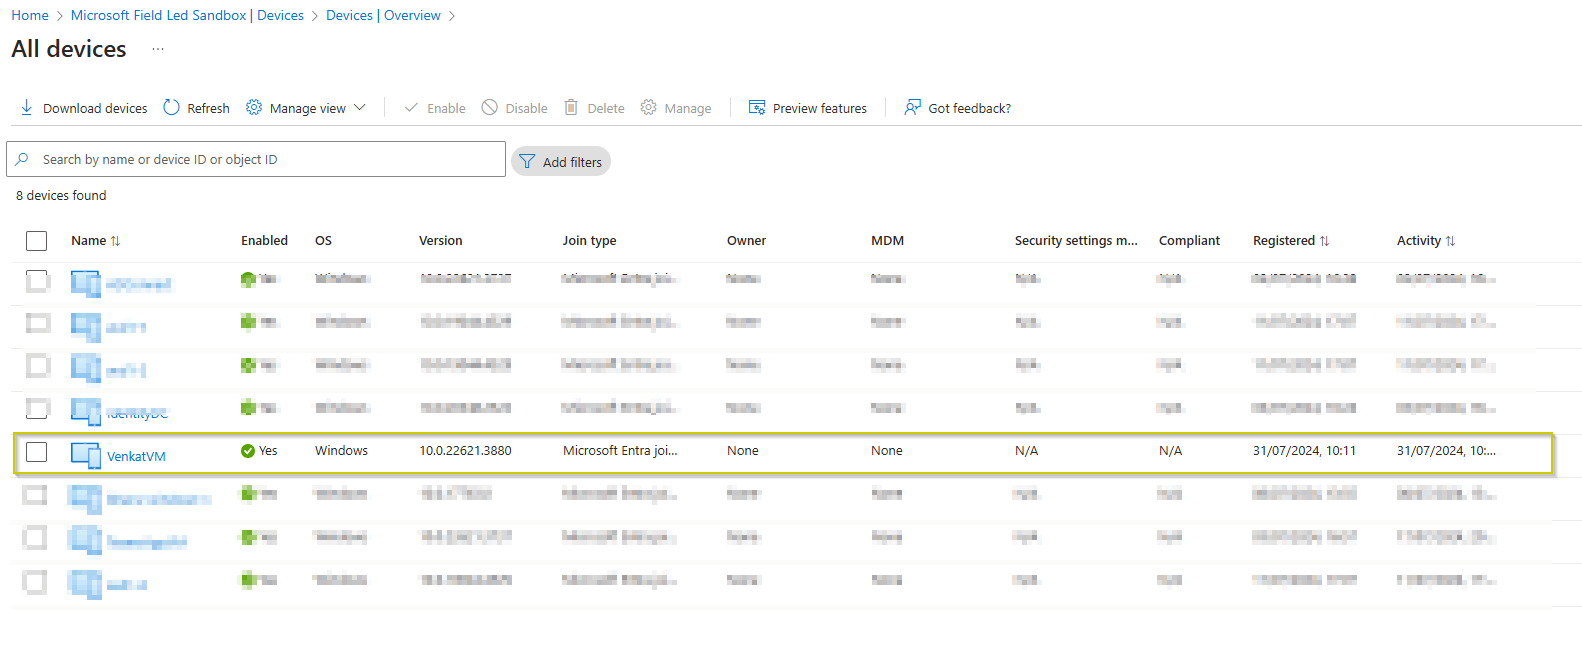Click the 8 devices found text

[x=61, y=196]
